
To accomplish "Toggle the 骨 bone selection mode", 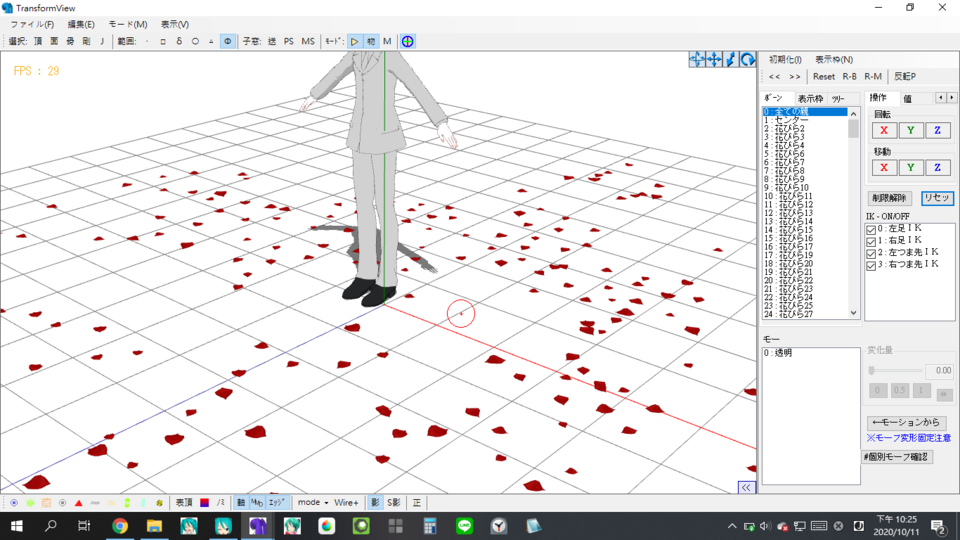I will (x=70, y=42).
